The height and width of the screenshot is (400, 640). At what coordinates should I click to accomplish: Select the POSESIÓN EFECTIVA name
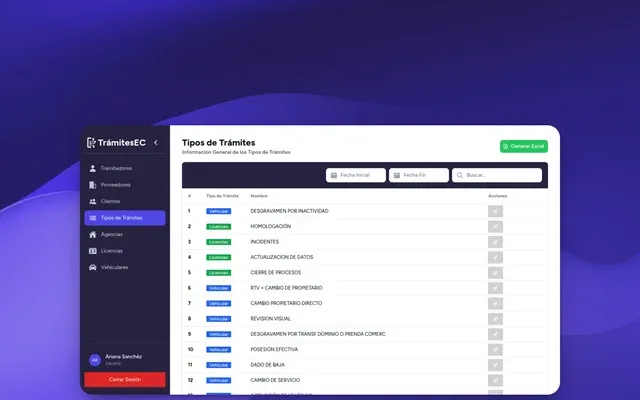[274, 349]
